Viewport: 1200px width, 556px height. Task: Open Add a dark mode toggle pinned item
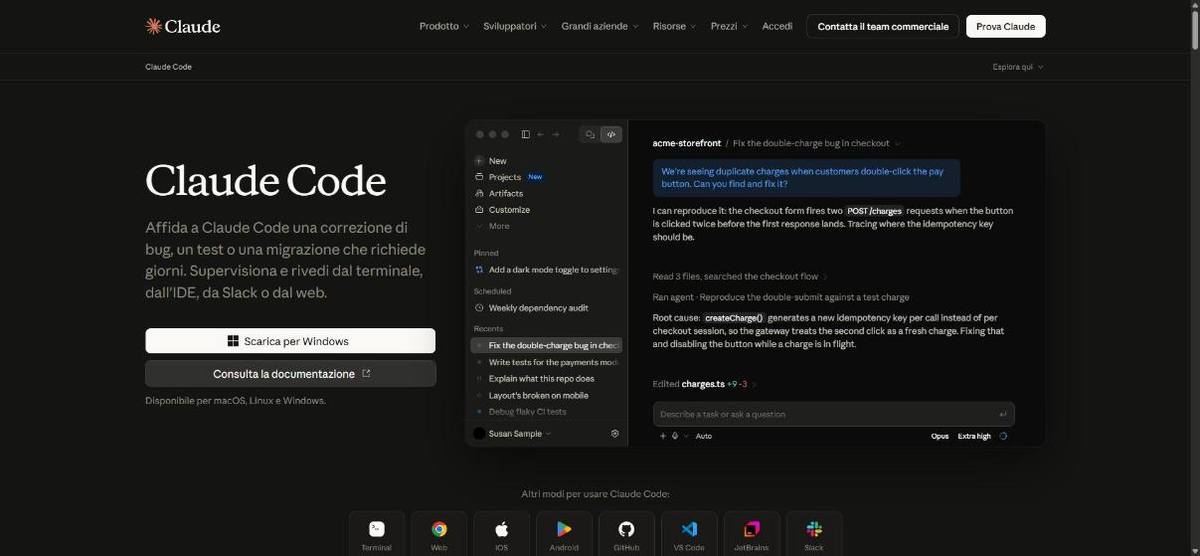(546, 270)
